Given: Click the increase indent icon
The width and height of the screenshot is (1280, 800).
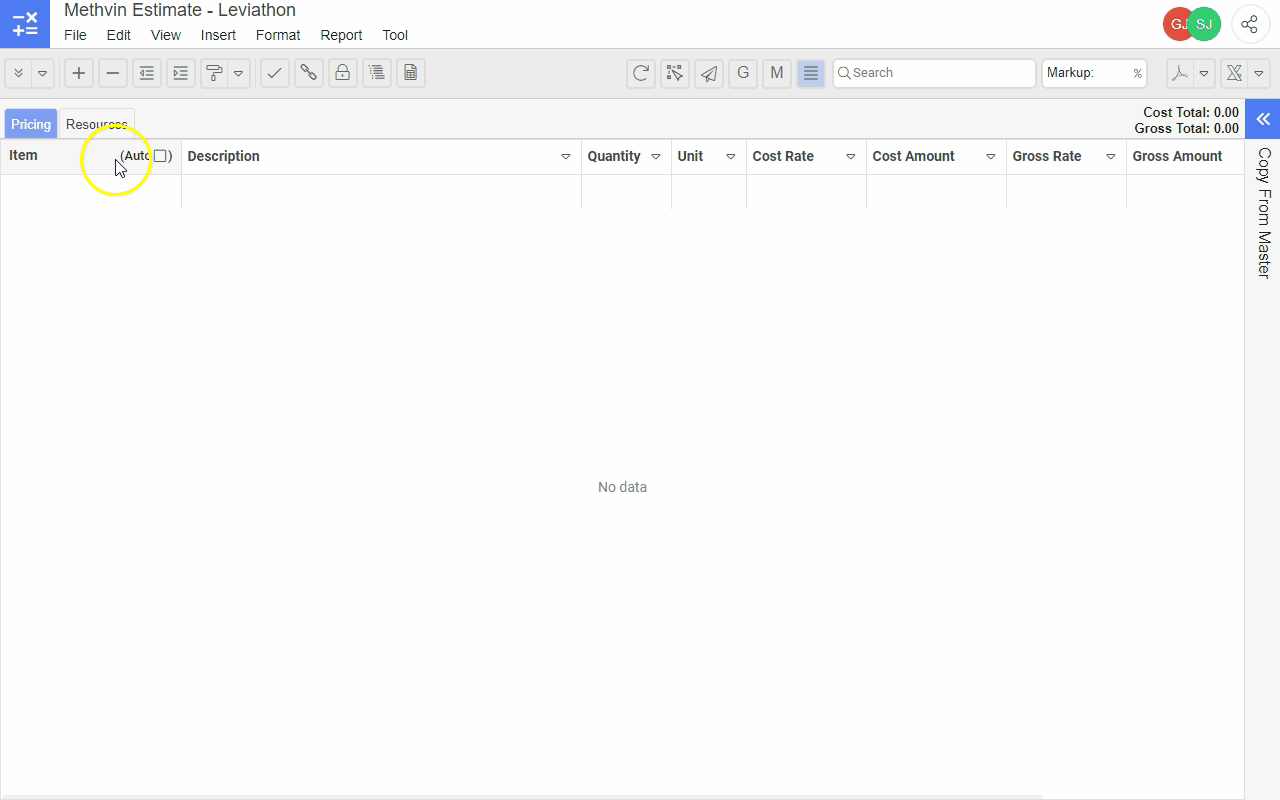Looking at the screenshot, I should (x=181, y=73).
